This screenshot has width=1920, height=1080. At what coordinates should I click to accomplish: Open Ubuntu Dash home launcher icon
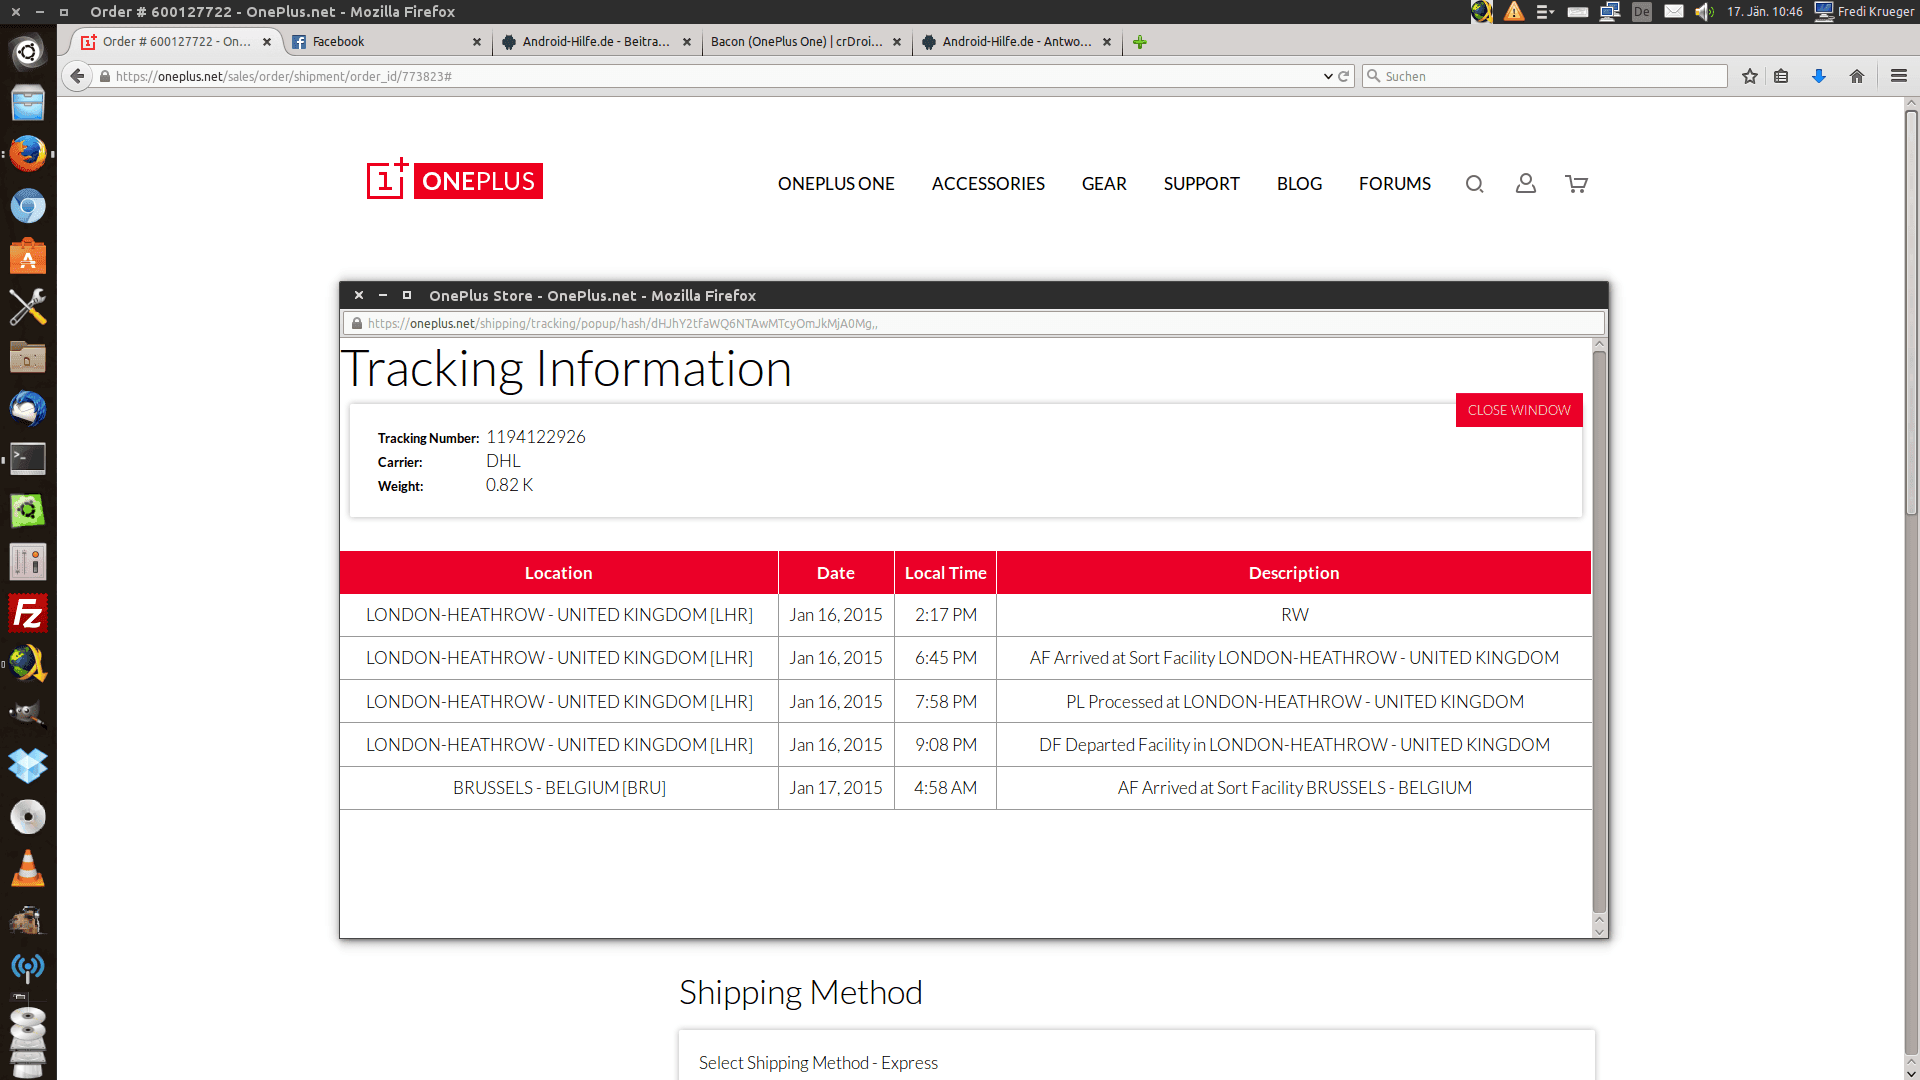[28, 52]
